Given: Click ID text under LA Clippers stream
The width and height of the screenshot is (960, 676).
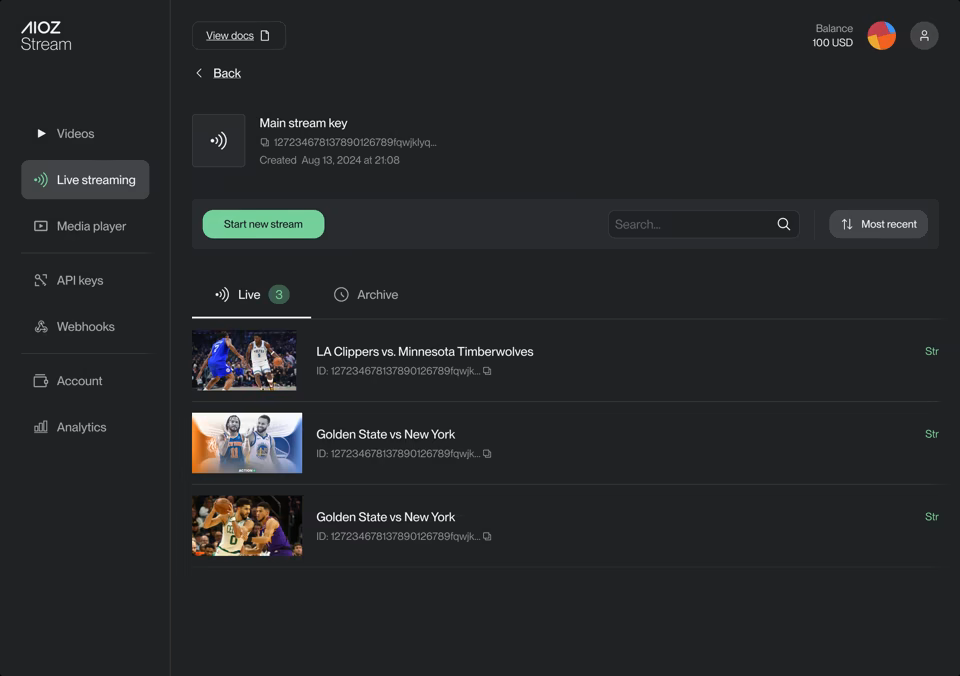Looking at the screenshot, I should point(398,371).
